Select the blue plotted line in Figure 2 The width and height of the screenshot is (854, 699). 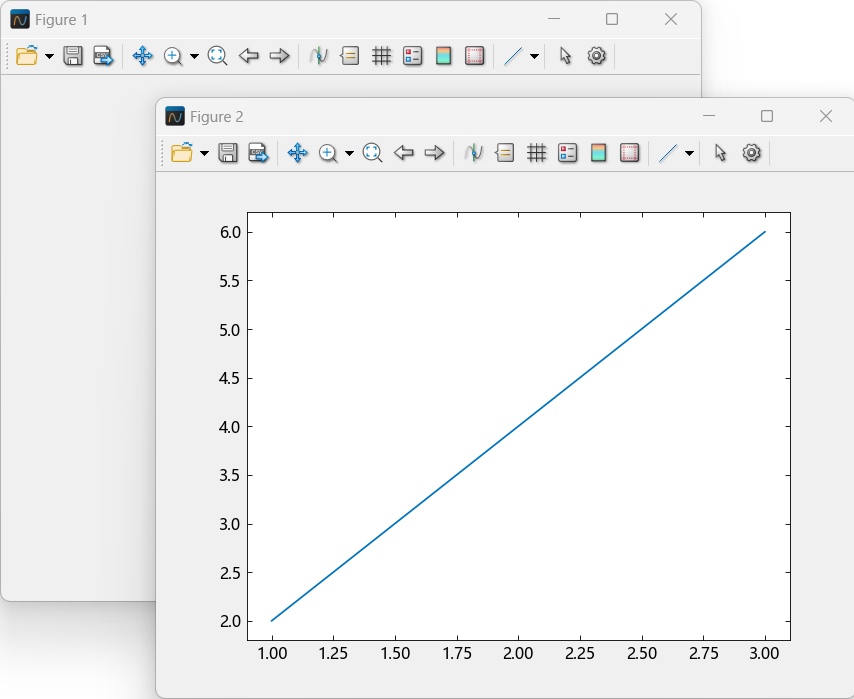(x=518, y=426)
